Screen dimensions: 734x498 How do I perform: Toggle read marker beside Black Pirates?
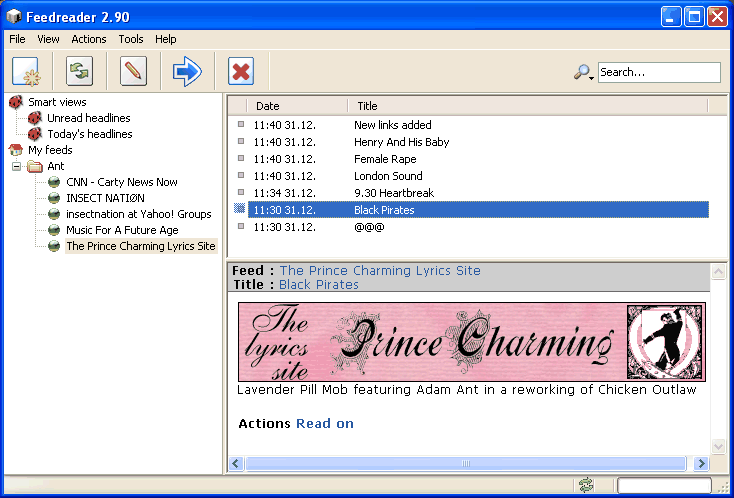pos(240,210)
